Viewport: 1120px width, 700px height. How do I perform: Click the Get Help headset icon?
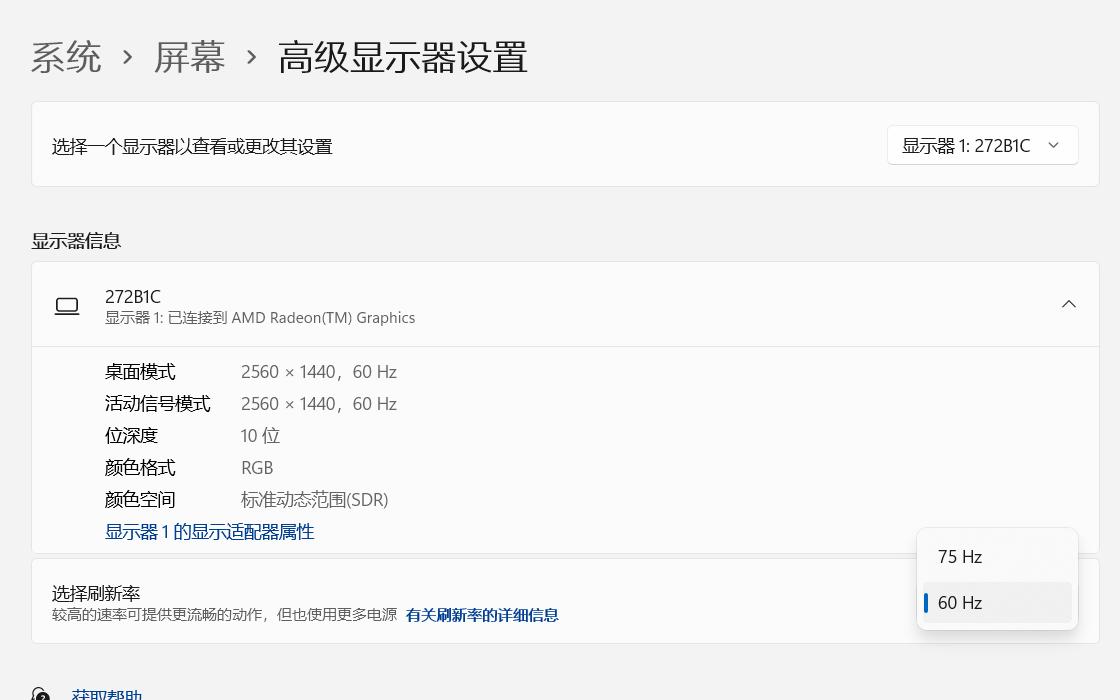(x=41, y=693)
